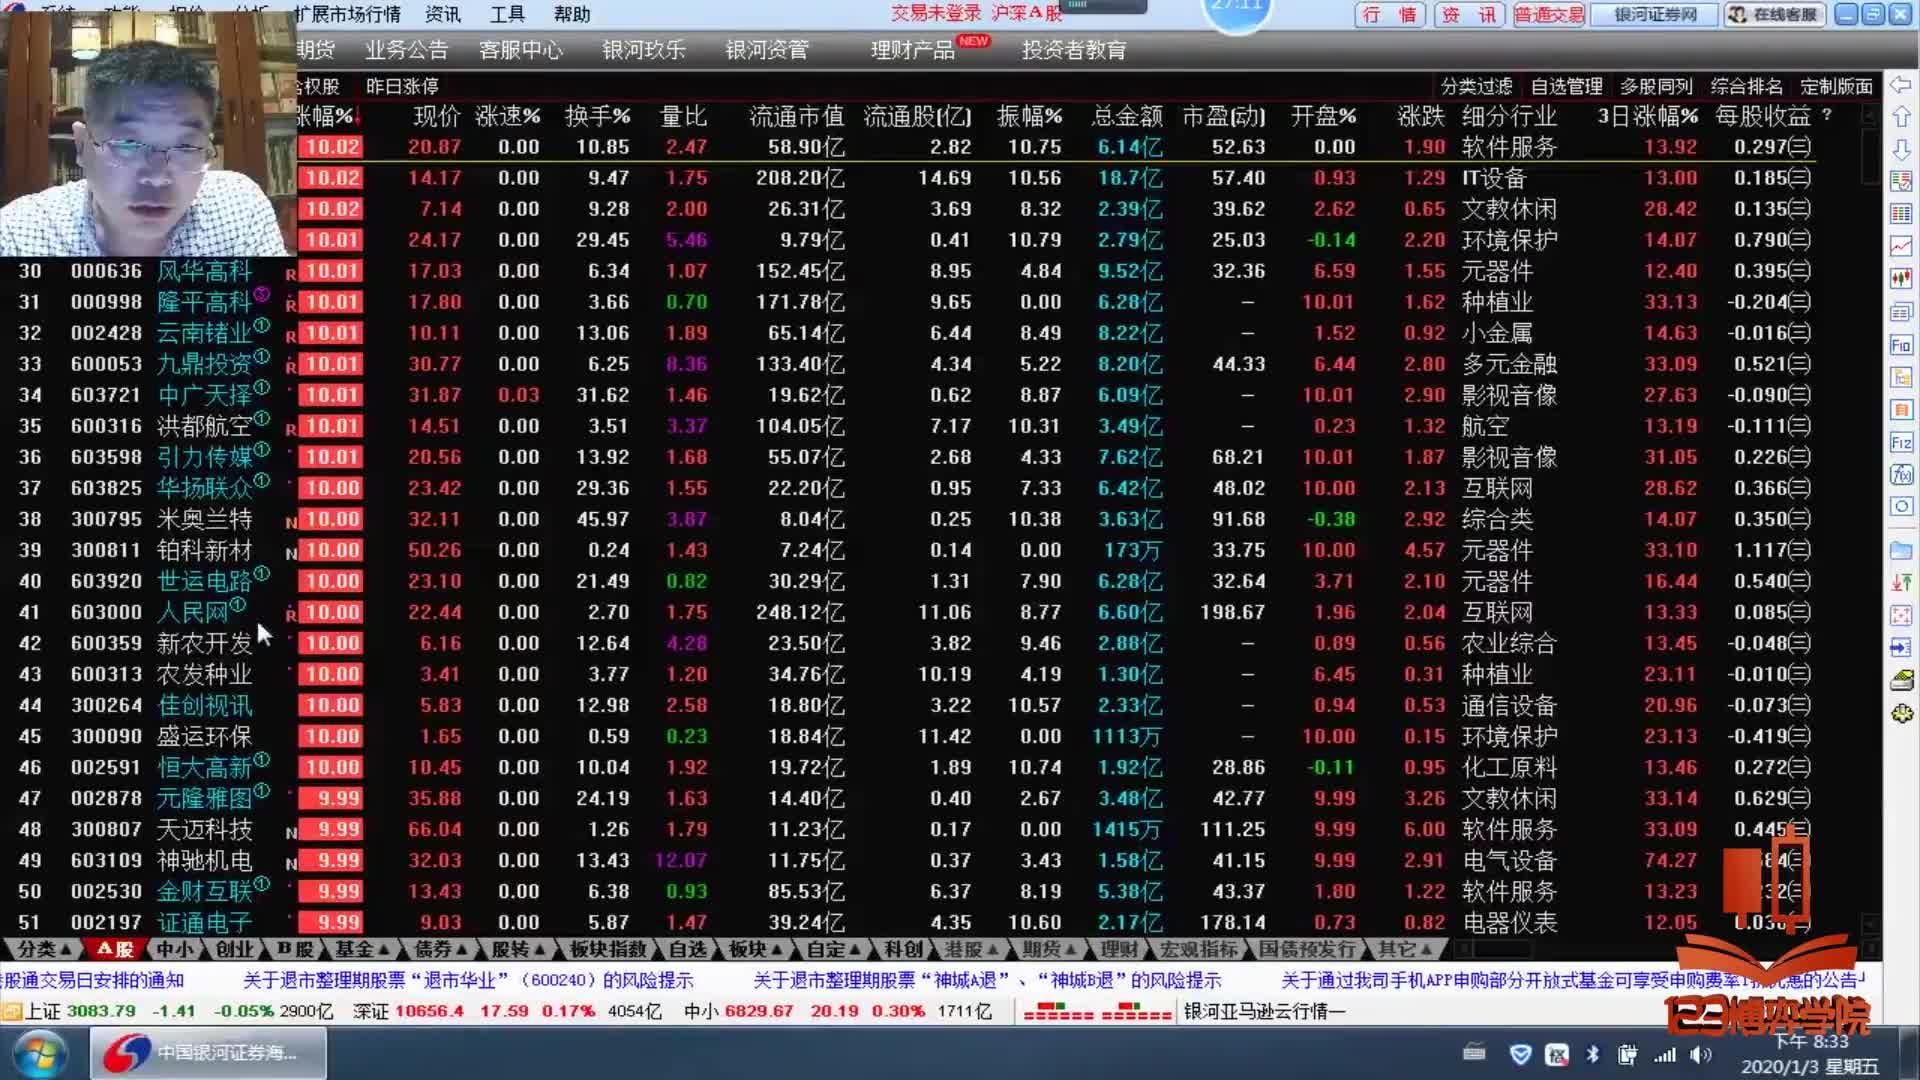Click the 中国银河证券 taskbar button
This screenshot has height=1080, width=1920.
pos(209,1053)
